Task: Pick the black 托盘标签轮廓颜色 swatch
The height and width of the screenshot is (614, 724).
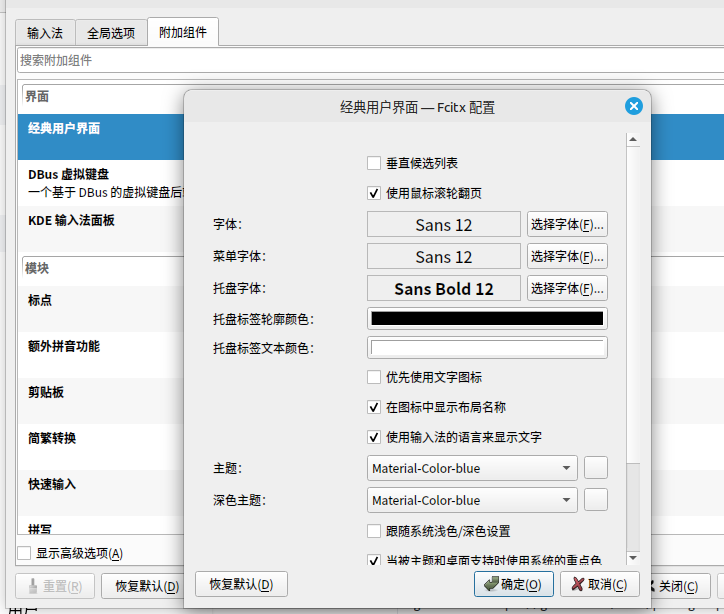Action: coord(487,319)
